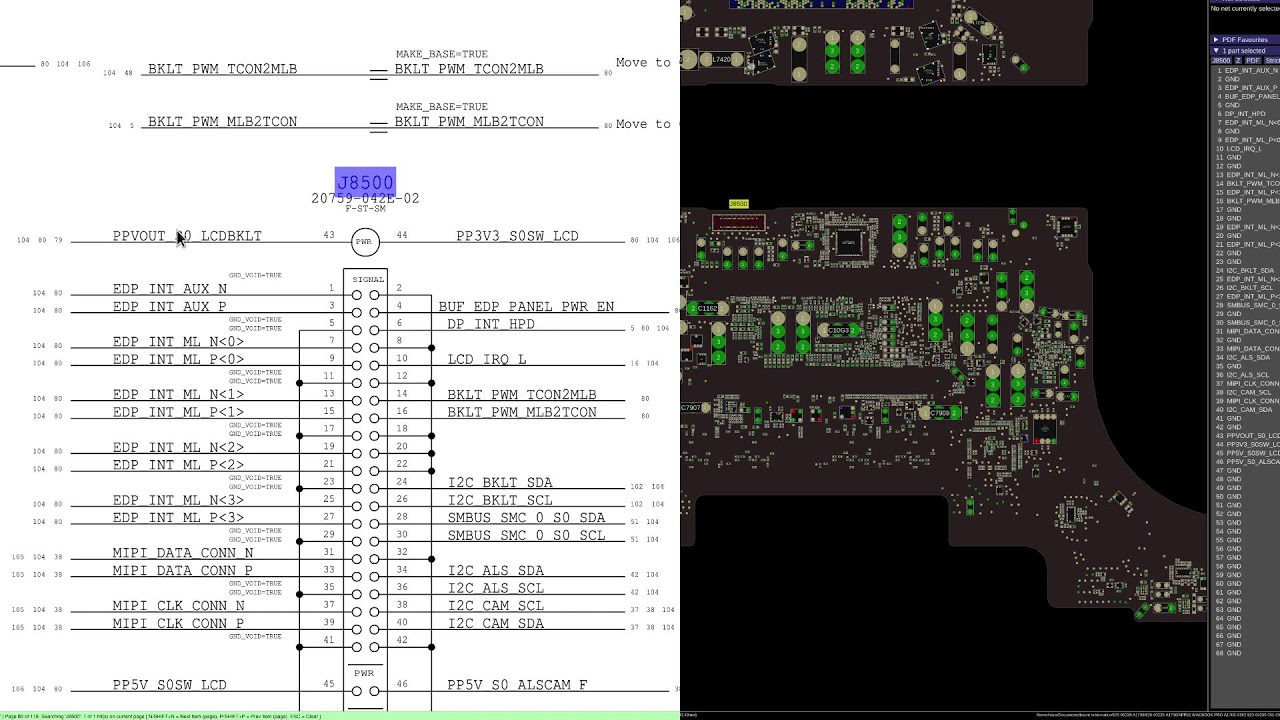The height and width of the screenshot is (720, 1280).
Task: Click EDP_INT_AUX_P net label in schematic
Action: click(x=169, y=306)
